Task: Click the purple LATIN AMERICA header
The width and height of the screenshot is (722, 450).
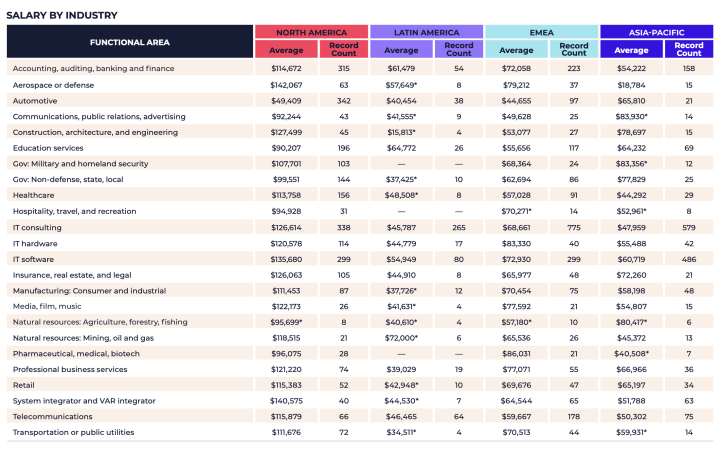Action: pyautogui.click(x=425, y=32)
